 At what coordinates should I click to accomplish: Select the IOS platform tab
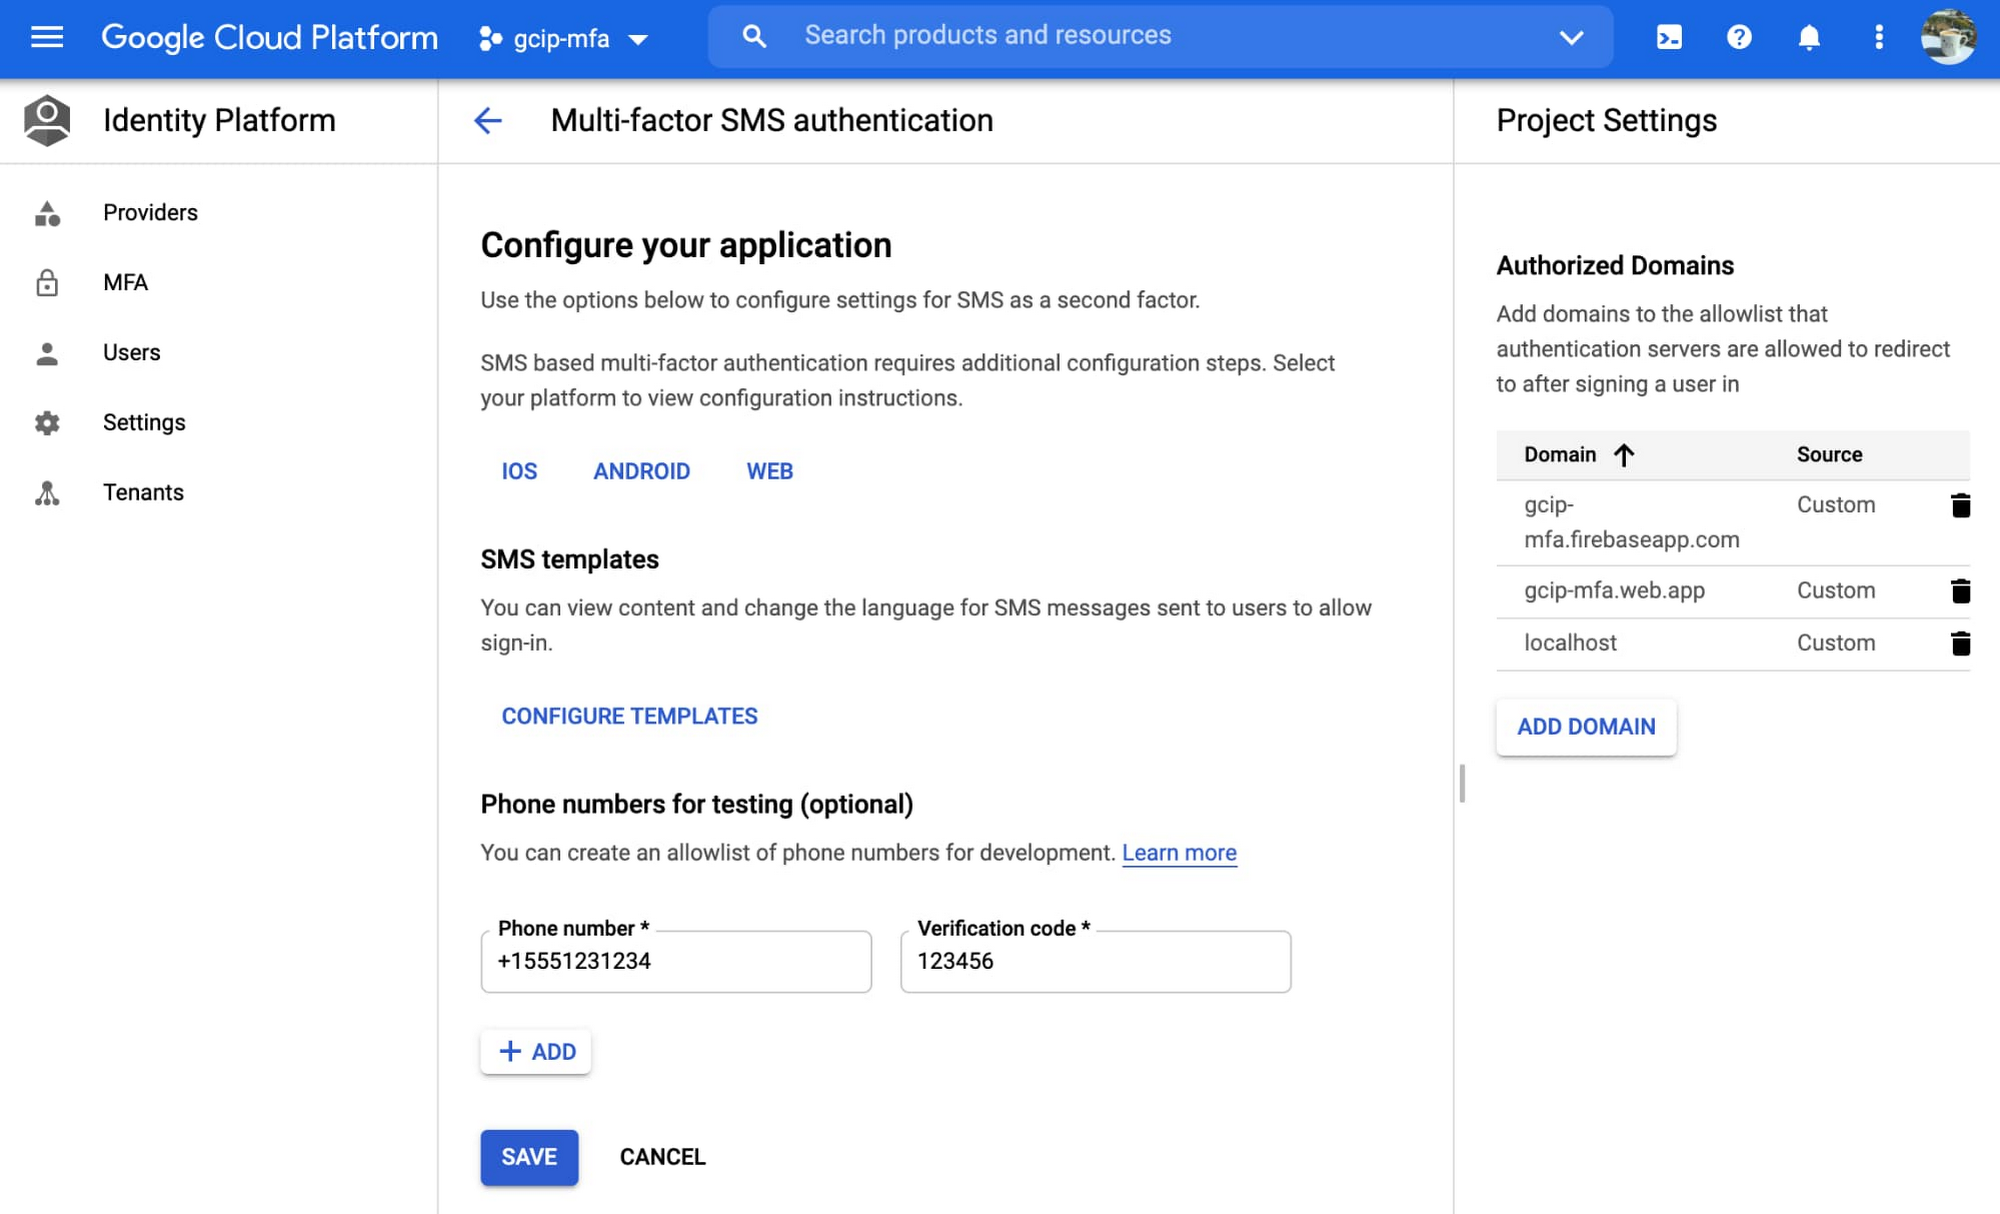click(519, 470)
